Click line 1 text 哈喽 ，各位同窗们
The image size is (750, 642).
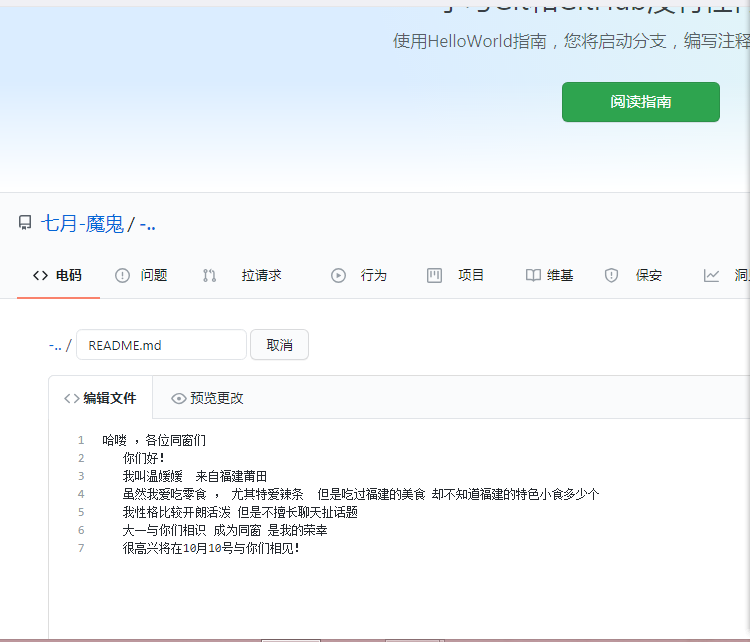click(x=154, y=440)
